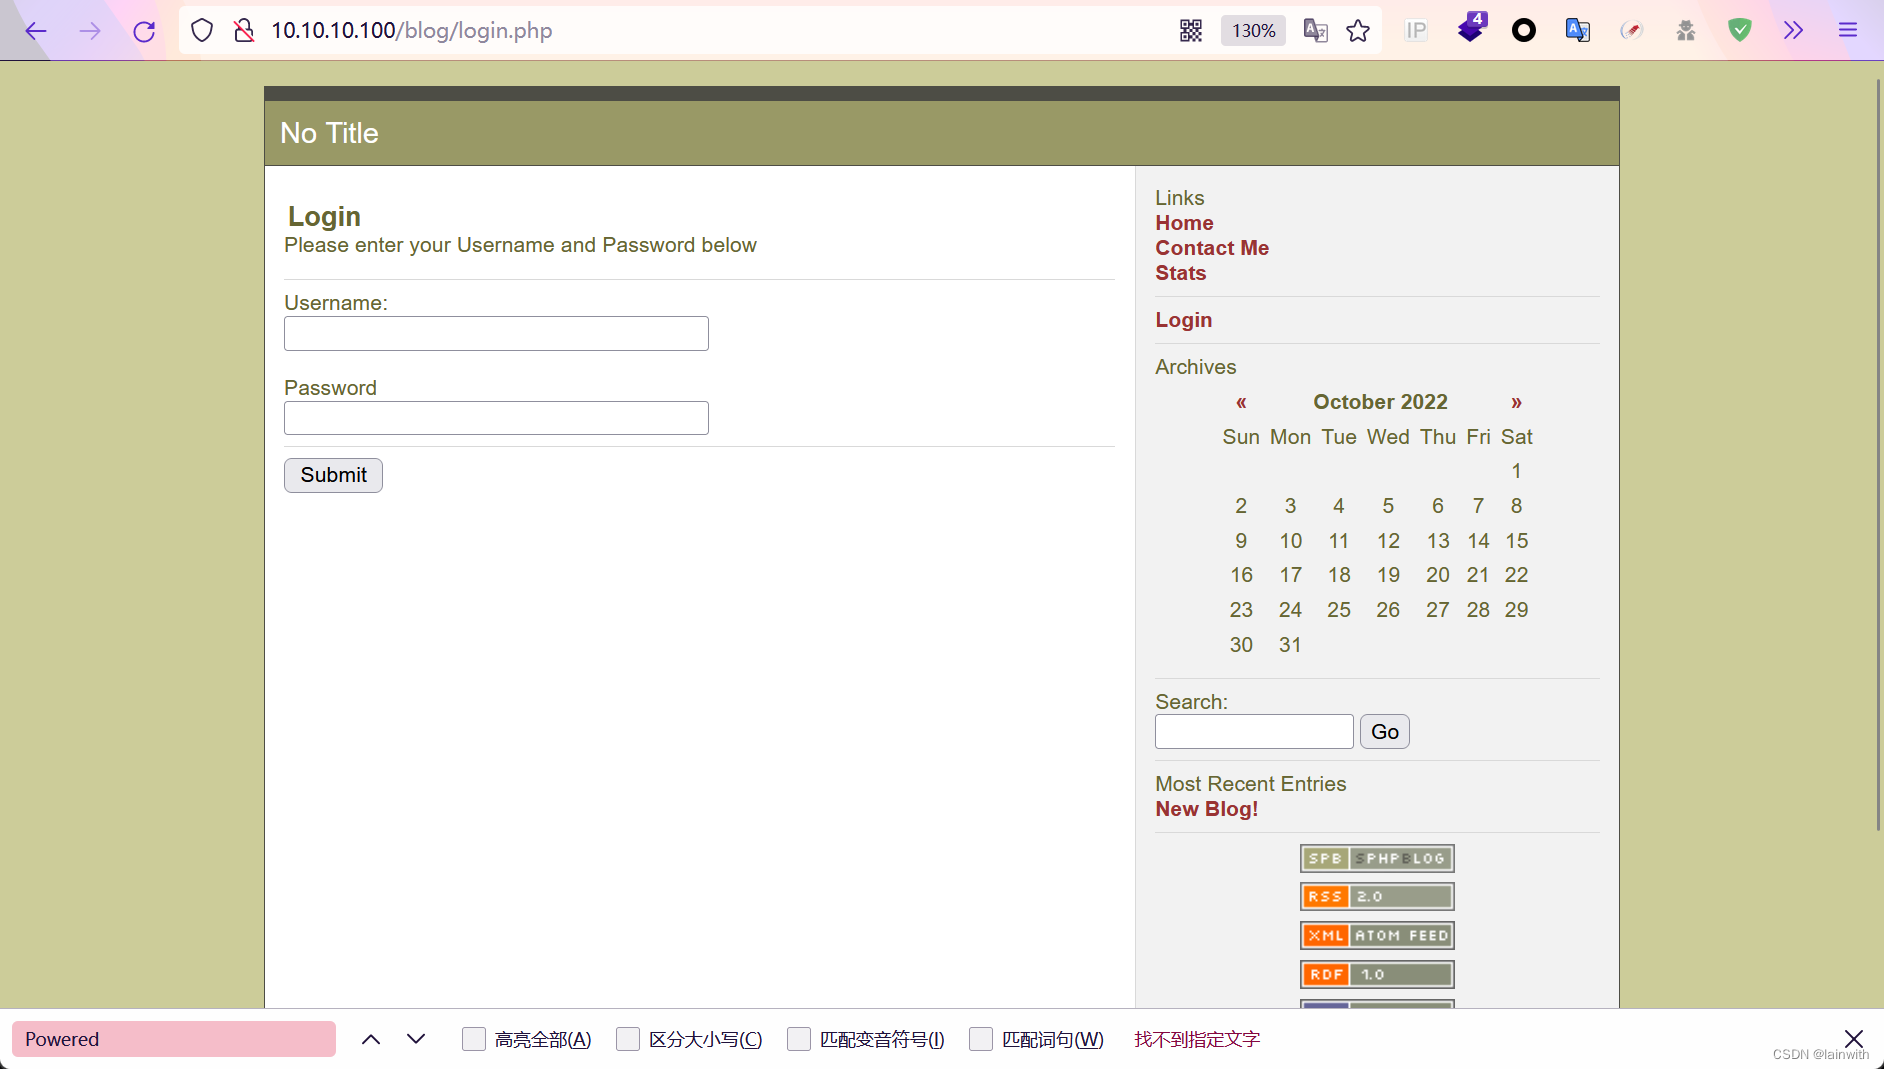
Task: Click the SPB SPHPBLOG badge
Action: coord(1377,859)
